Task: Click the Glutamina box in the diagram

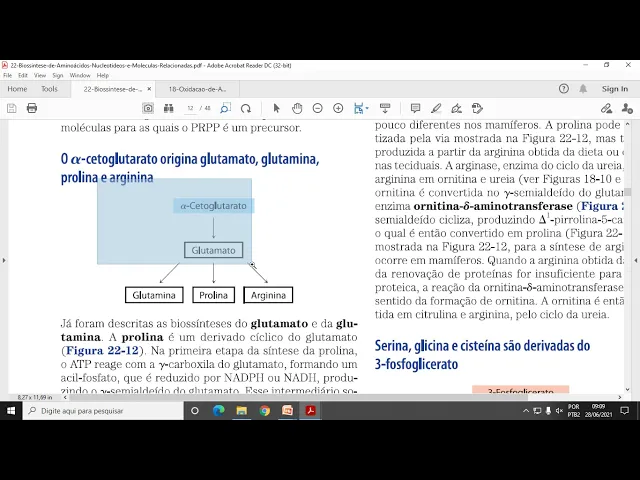Action: tap(154, 295)
